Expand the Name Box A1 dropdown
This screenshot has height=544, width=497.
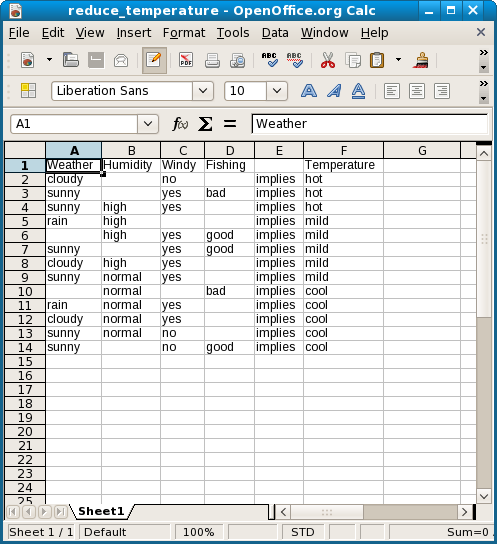(x=148, y=124)
